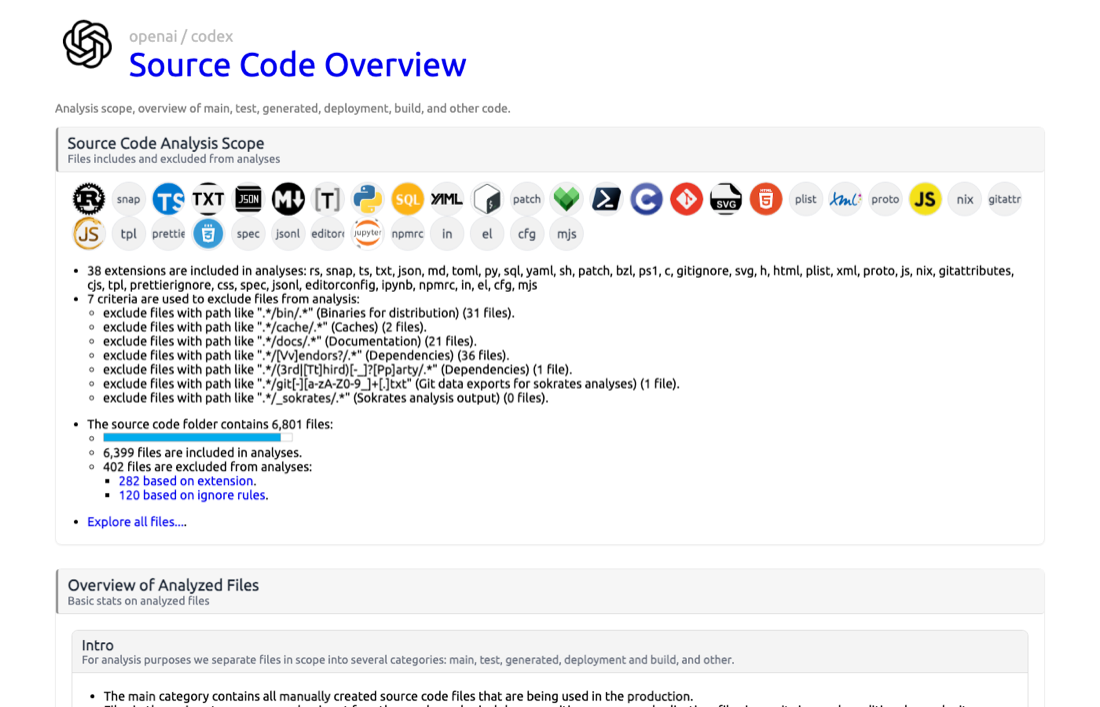Click the snap extension badge
The height and width of the screenshot is (707, 1100).
pos(128,199)
